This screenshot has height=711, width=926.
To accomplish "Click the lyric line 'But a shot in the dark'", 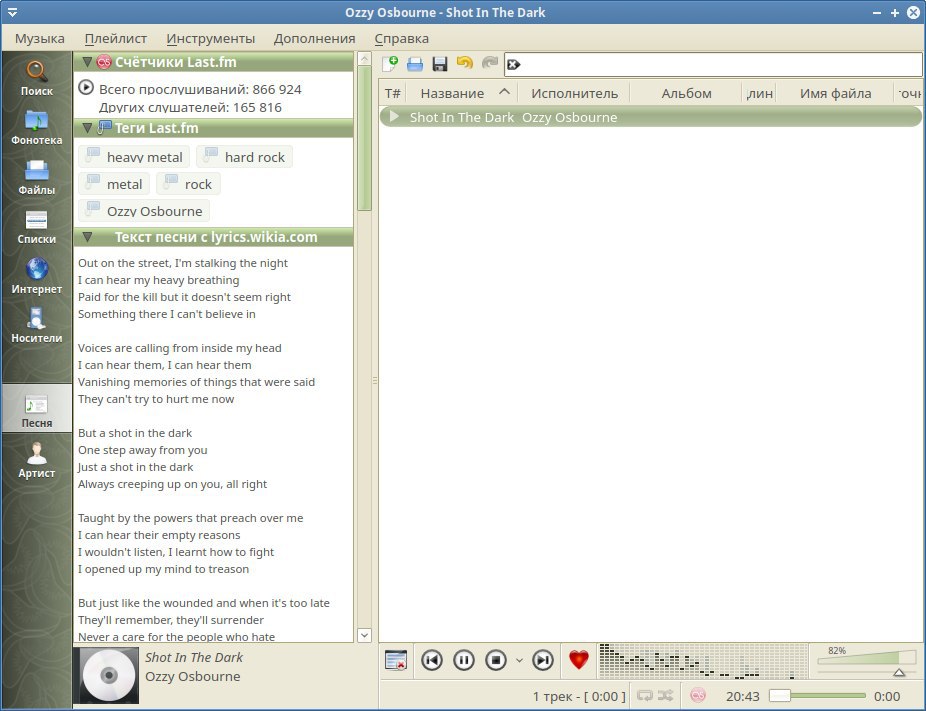I will (135, 433).
